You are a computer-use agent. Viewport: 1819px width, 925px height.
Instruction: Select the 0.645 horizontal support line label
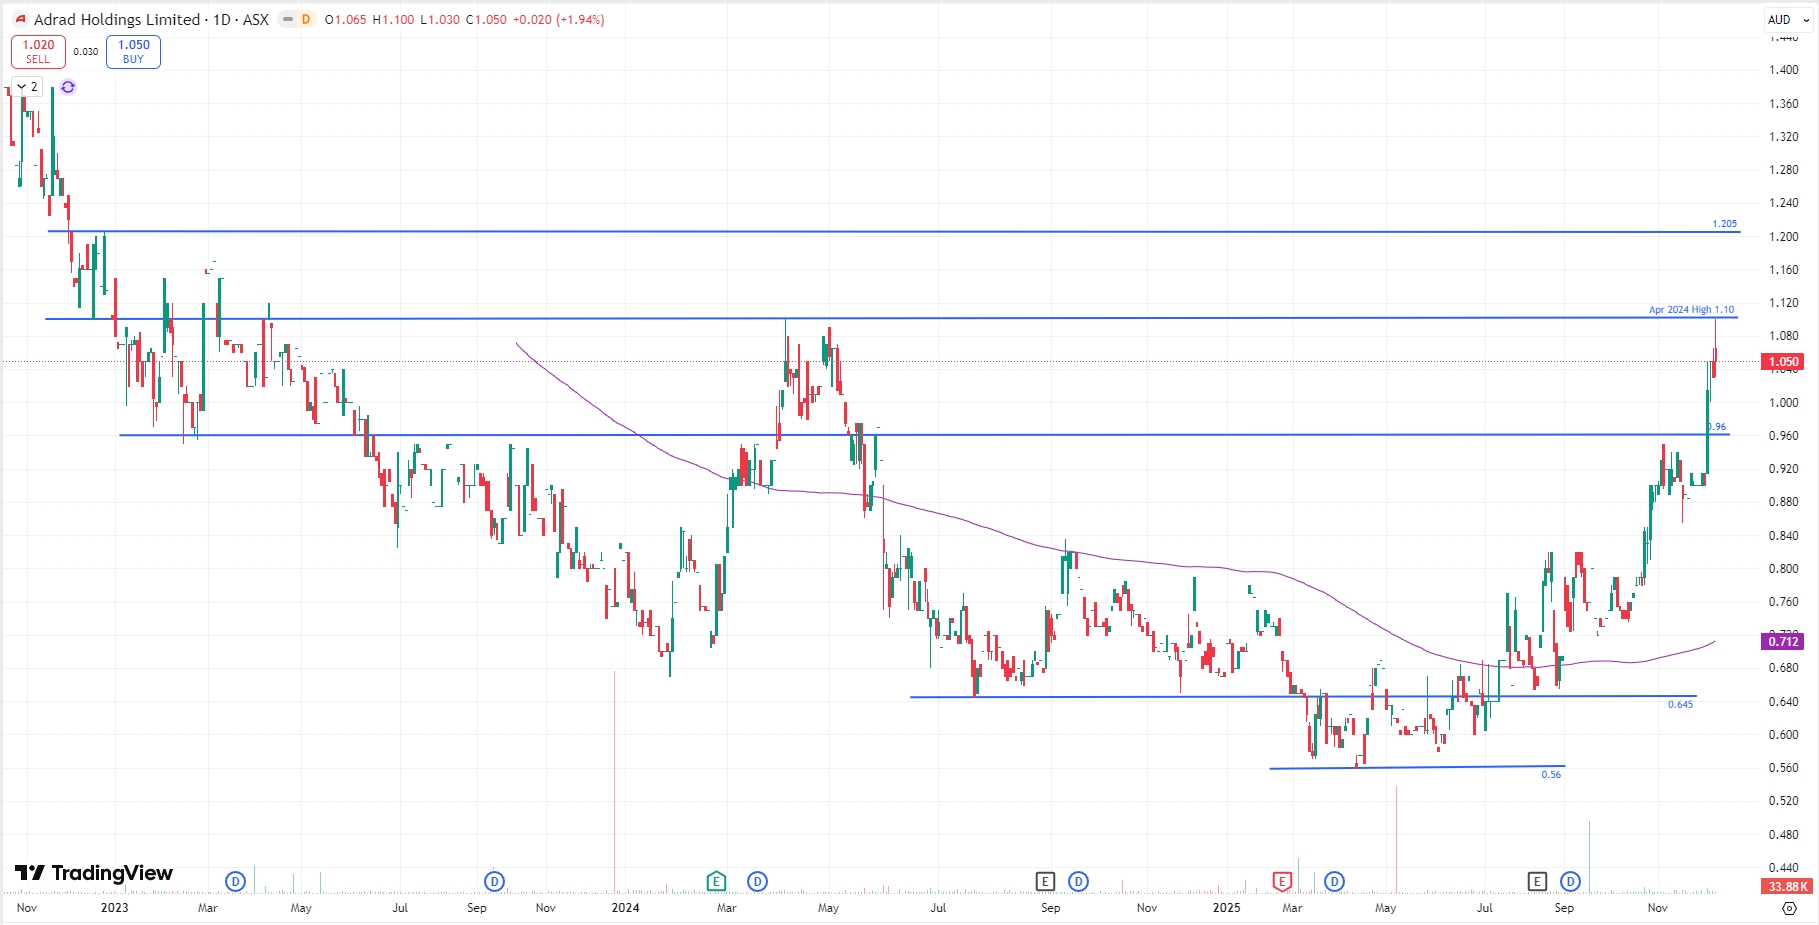coord(1680,705)
